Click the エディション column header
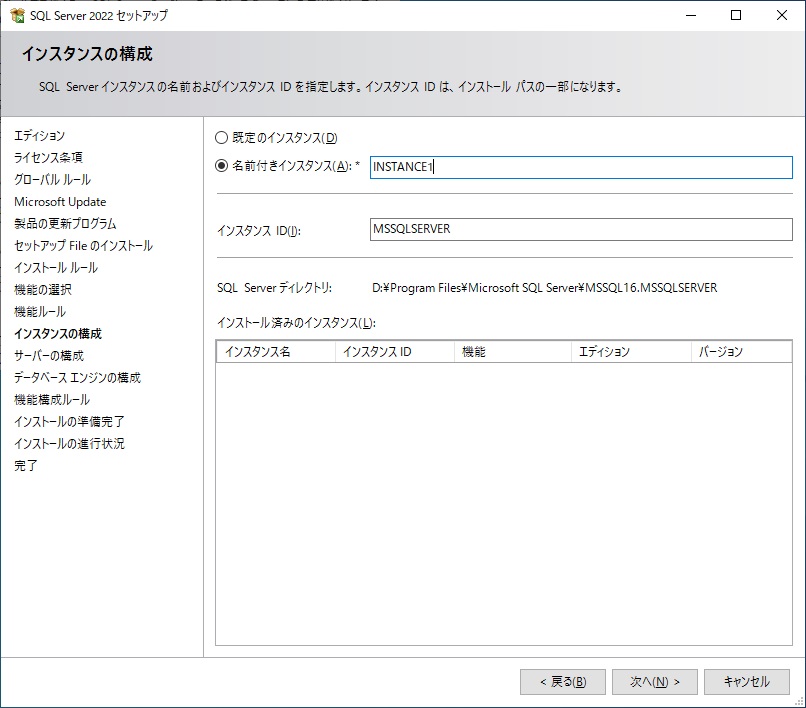Viewport: 806px width, 708px height. click(x=631, y=352)
